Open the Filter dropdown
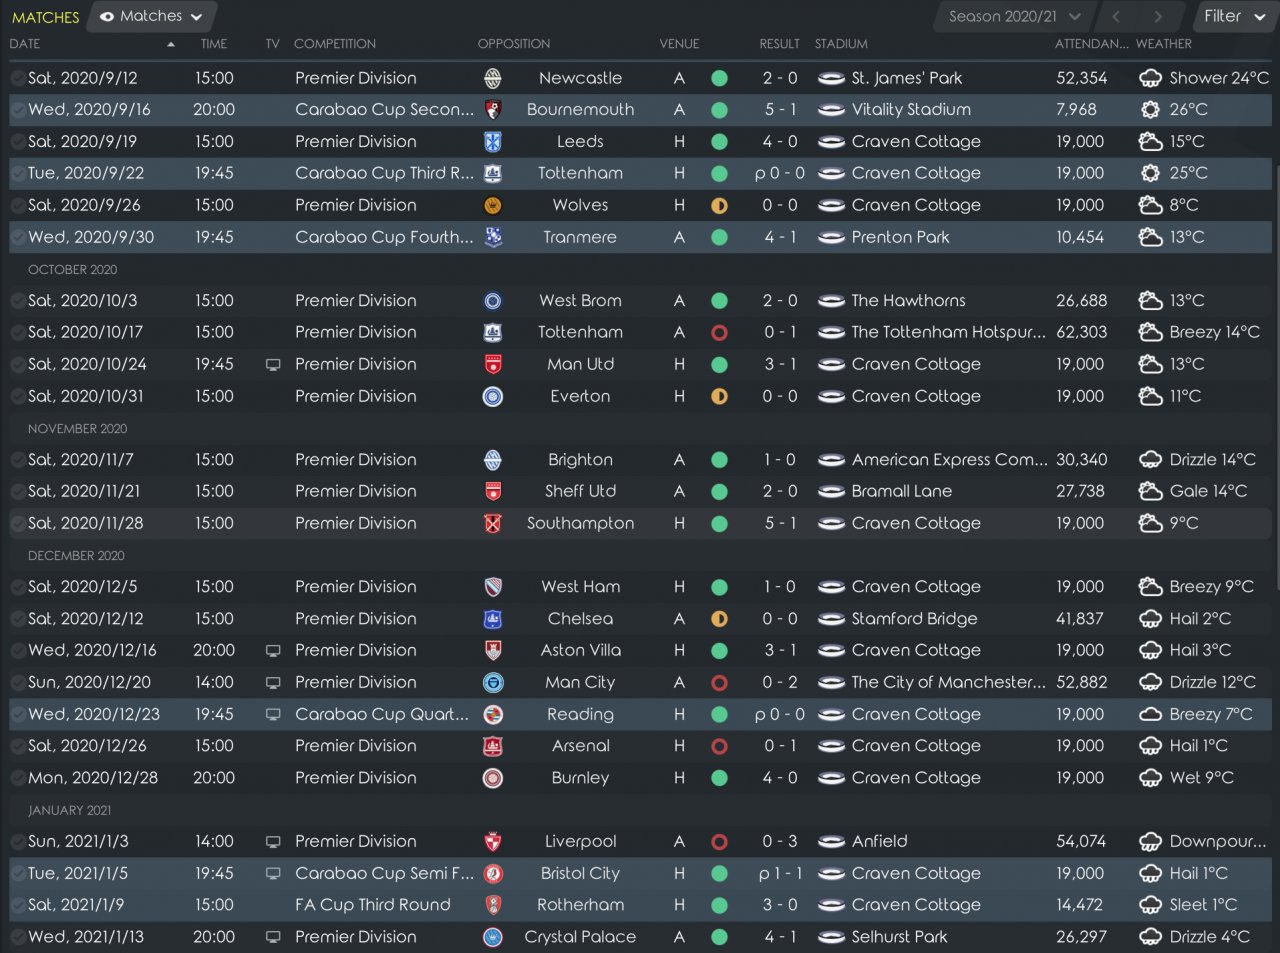The image size is (1280, 953). pyautogui.click(x=1234, y=16)
